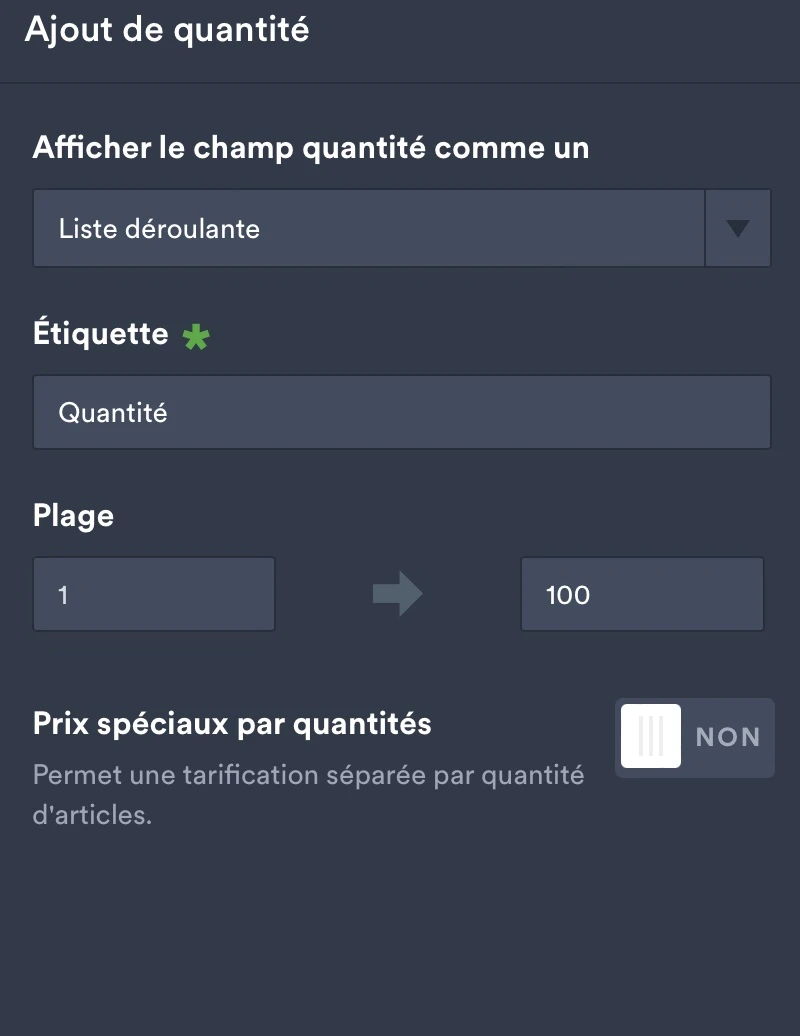Click the 'Afficher le champ quantité' heading

click(x=310, y=147)
